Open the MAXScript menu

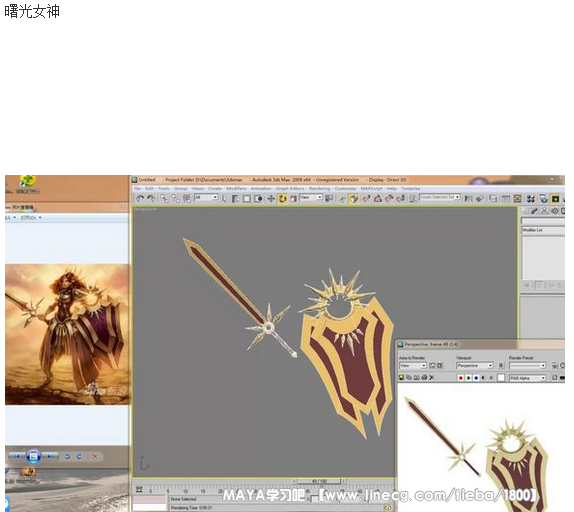(x=371, y=188)
